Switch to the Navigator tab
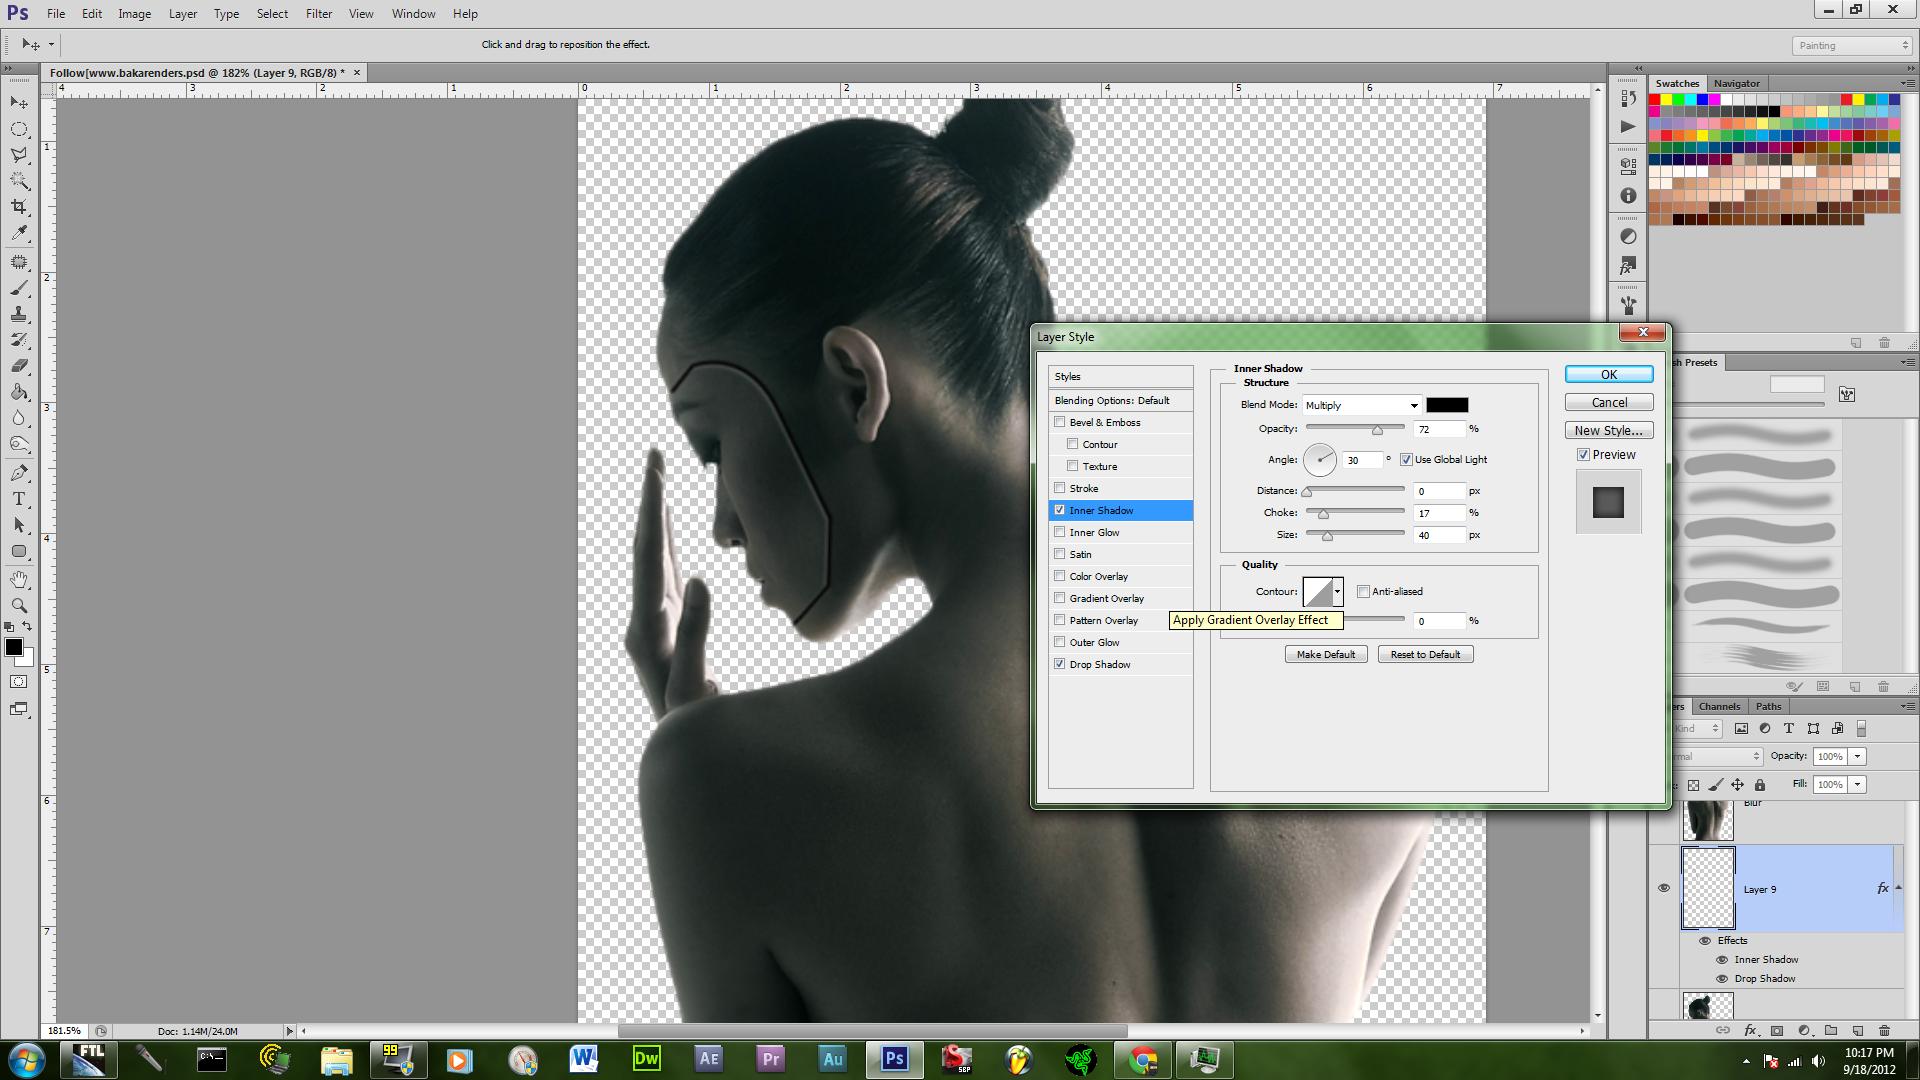Screen dimensions: 1920x1080 pyautogui.click(x=1737, y=83)
